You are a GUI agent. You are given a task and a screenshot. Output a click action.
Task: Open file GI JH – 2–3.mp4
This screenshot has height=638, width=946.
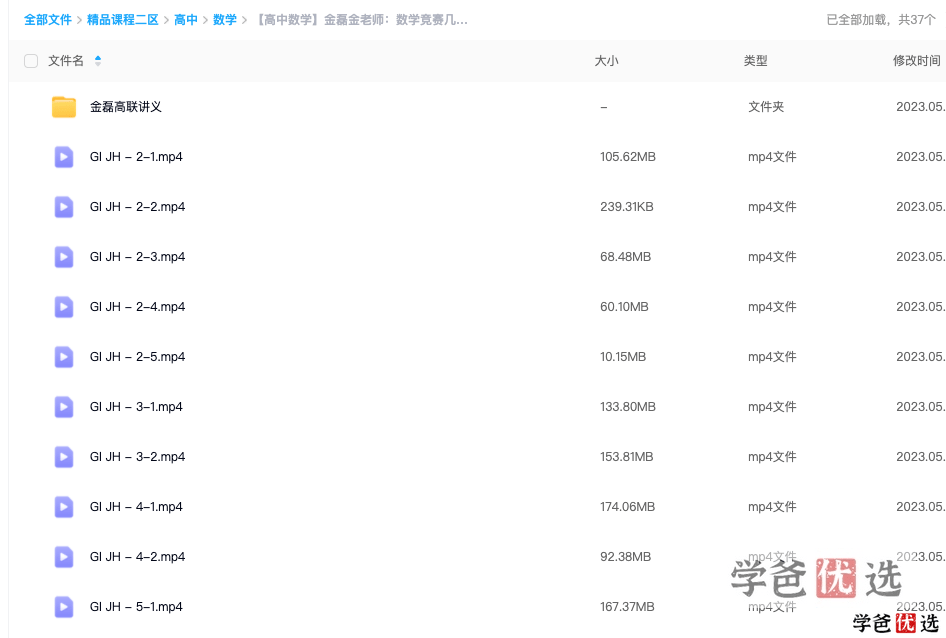[138, 257]
